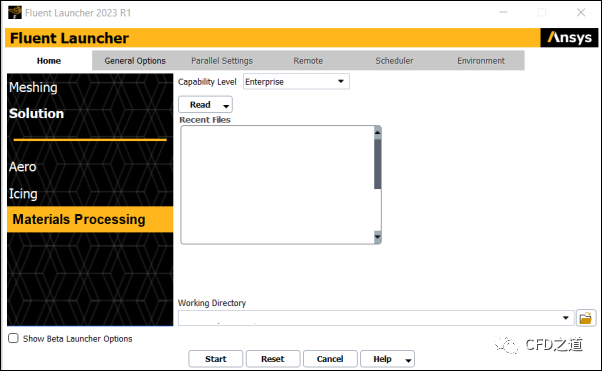Image resolution: width=602 pixels, height=371 pixels.
Task: Click Recent Files scrollbar up arrow
Action: point(377,132)
